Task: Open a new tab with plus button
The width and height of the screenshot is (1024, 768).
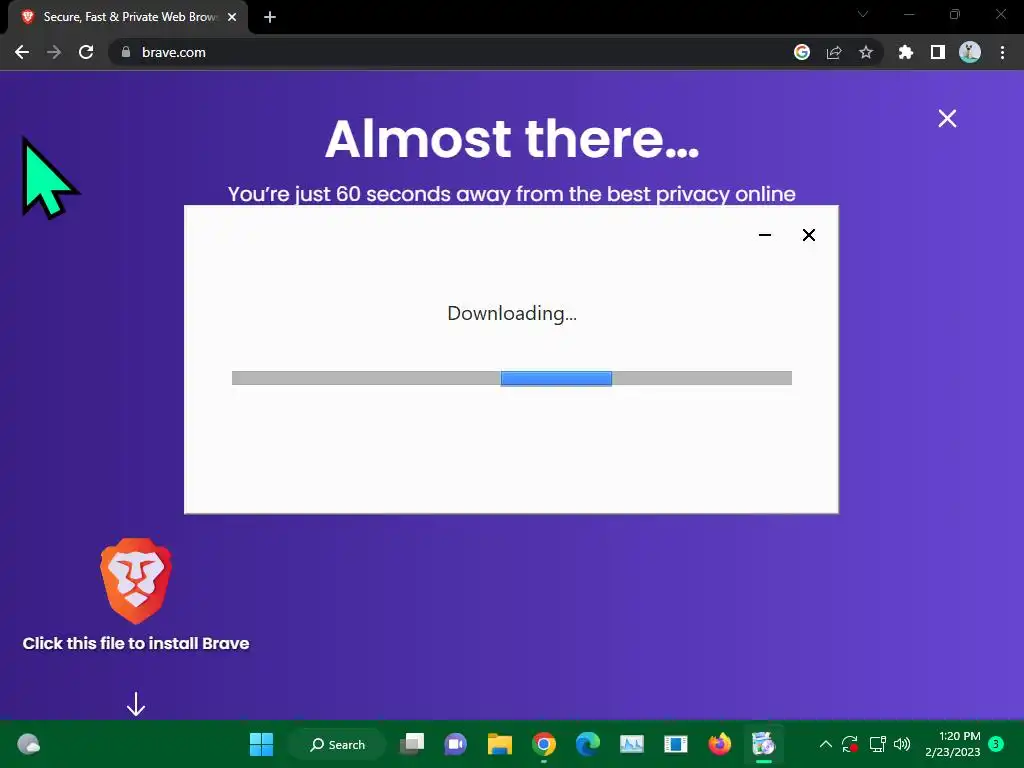Action: (270, 17)
